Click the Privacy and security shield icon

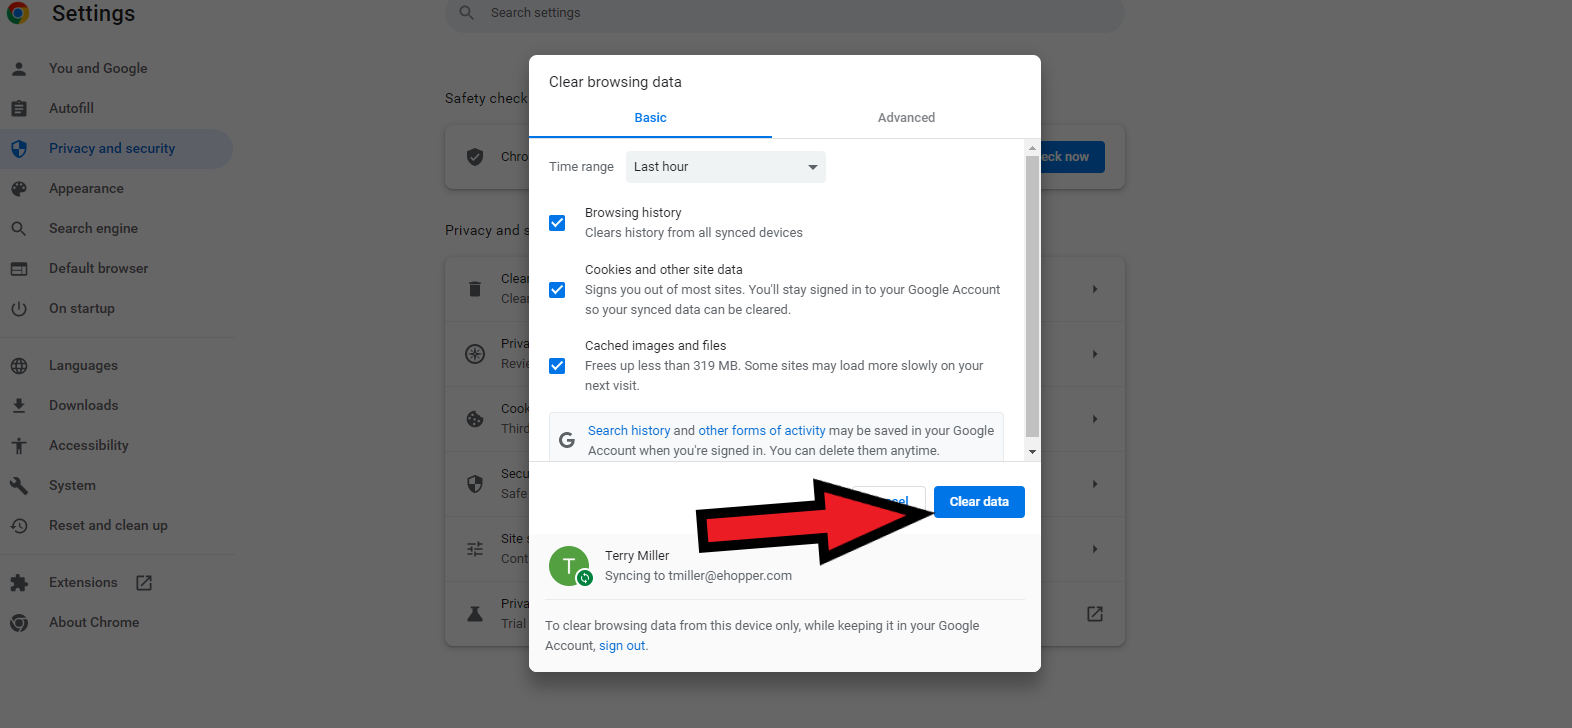tap(19, 148)
